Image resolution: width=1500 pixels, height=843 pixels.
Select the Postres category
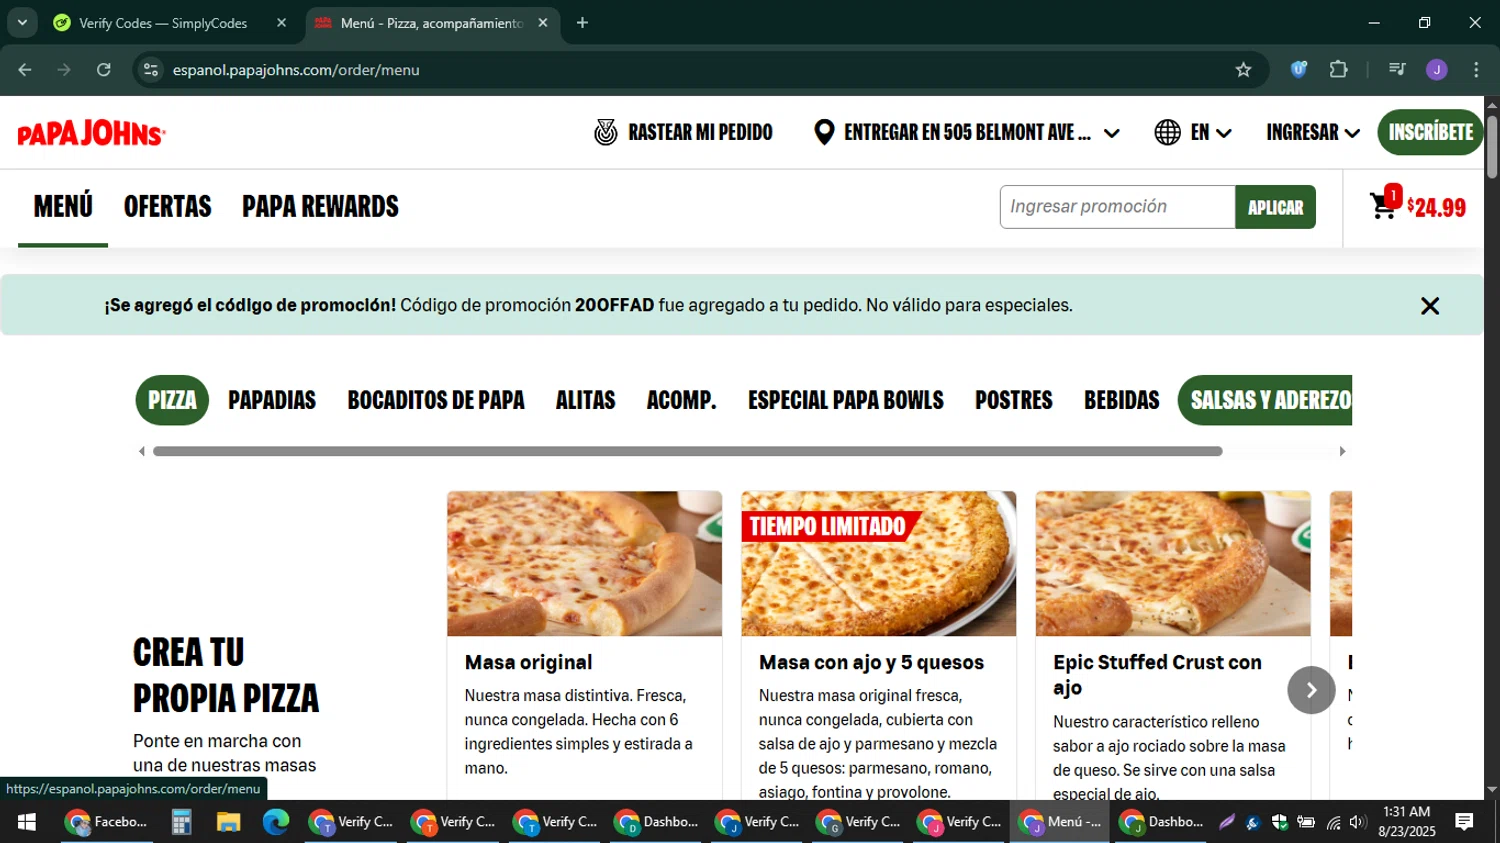pyautogui.click(x=1014, y=400)
